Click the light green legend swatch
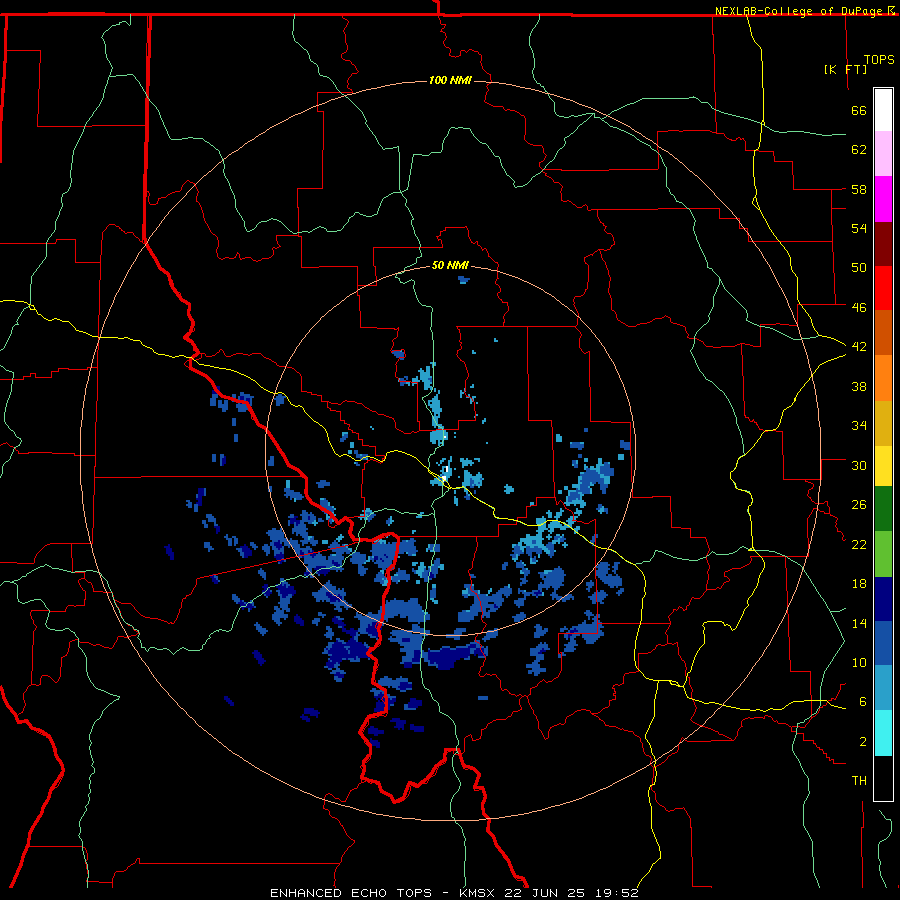900x900 pixels. (x=883, y=553)
